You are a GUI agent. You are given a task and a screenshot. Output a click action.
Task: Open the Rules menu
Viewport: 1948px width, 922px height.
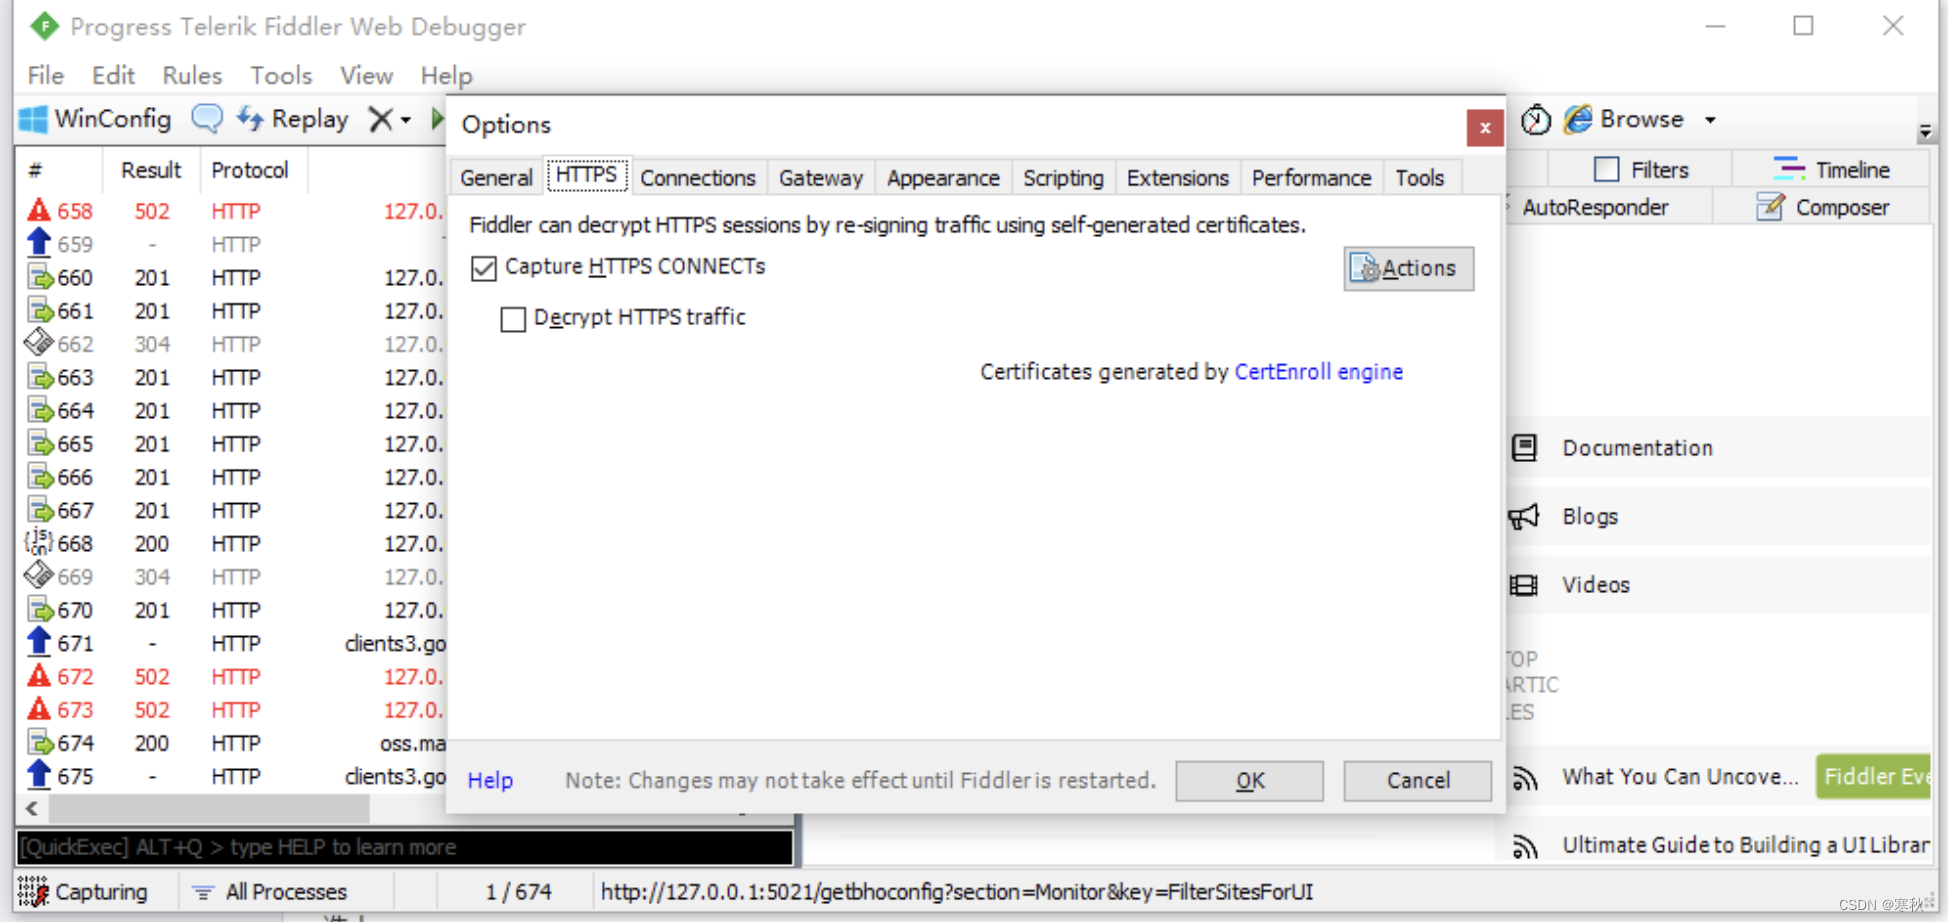tap(192, 75)
